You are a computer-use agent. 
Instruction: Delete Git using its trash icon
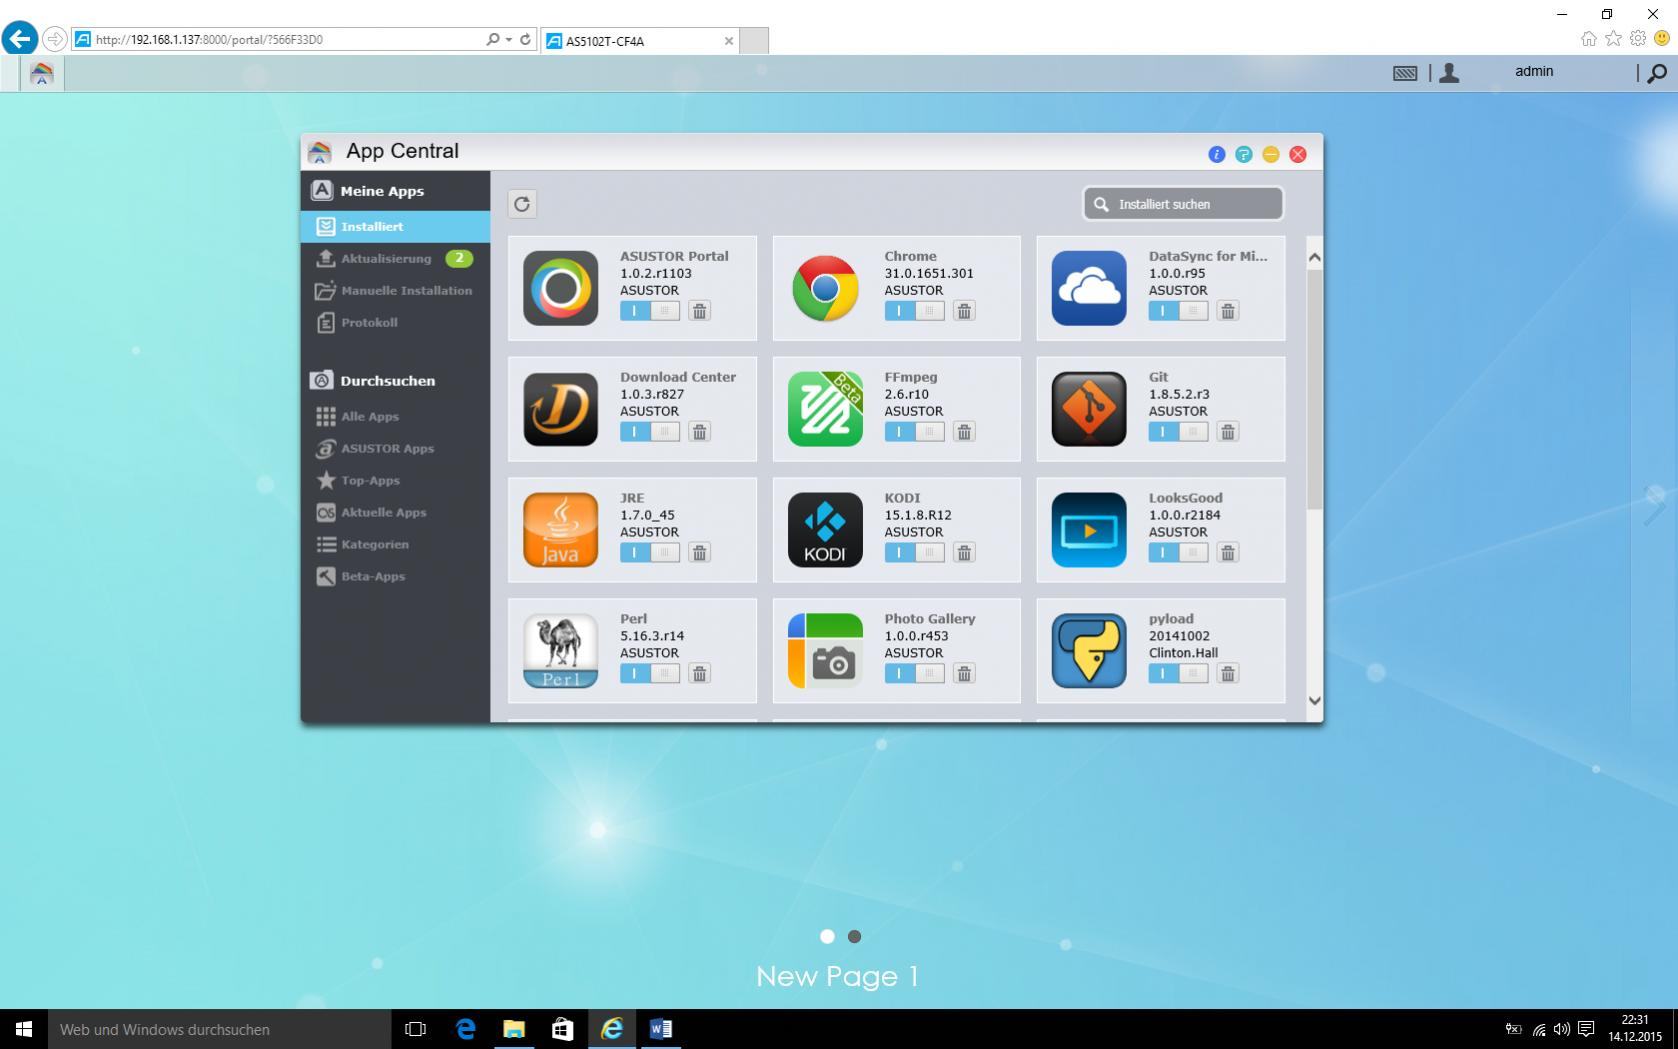click(x=1228, y=432)
